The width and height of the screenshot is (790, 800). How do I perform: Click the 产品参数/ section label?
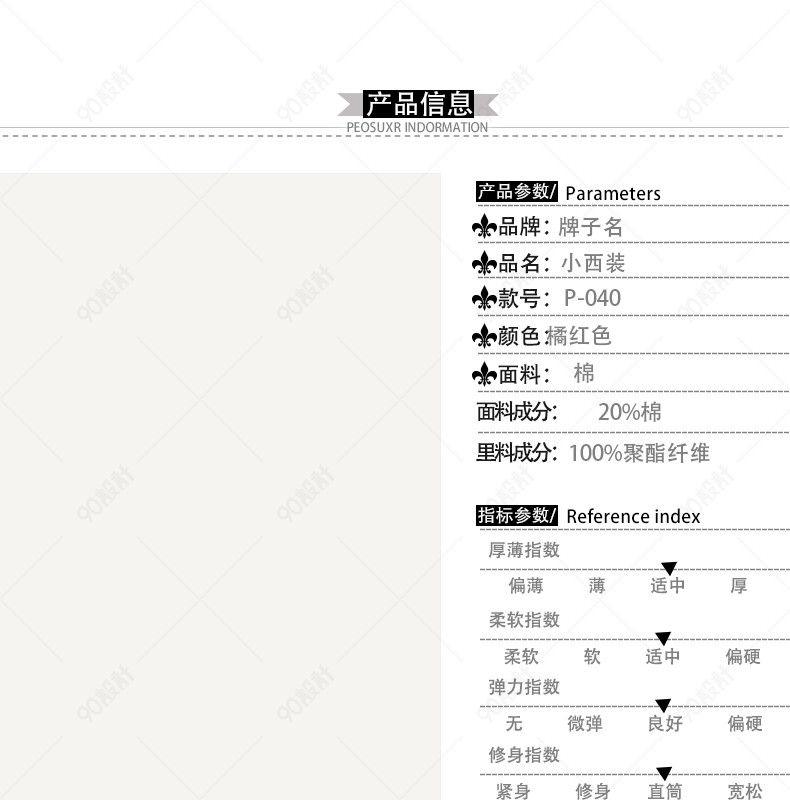click(517, 192)
